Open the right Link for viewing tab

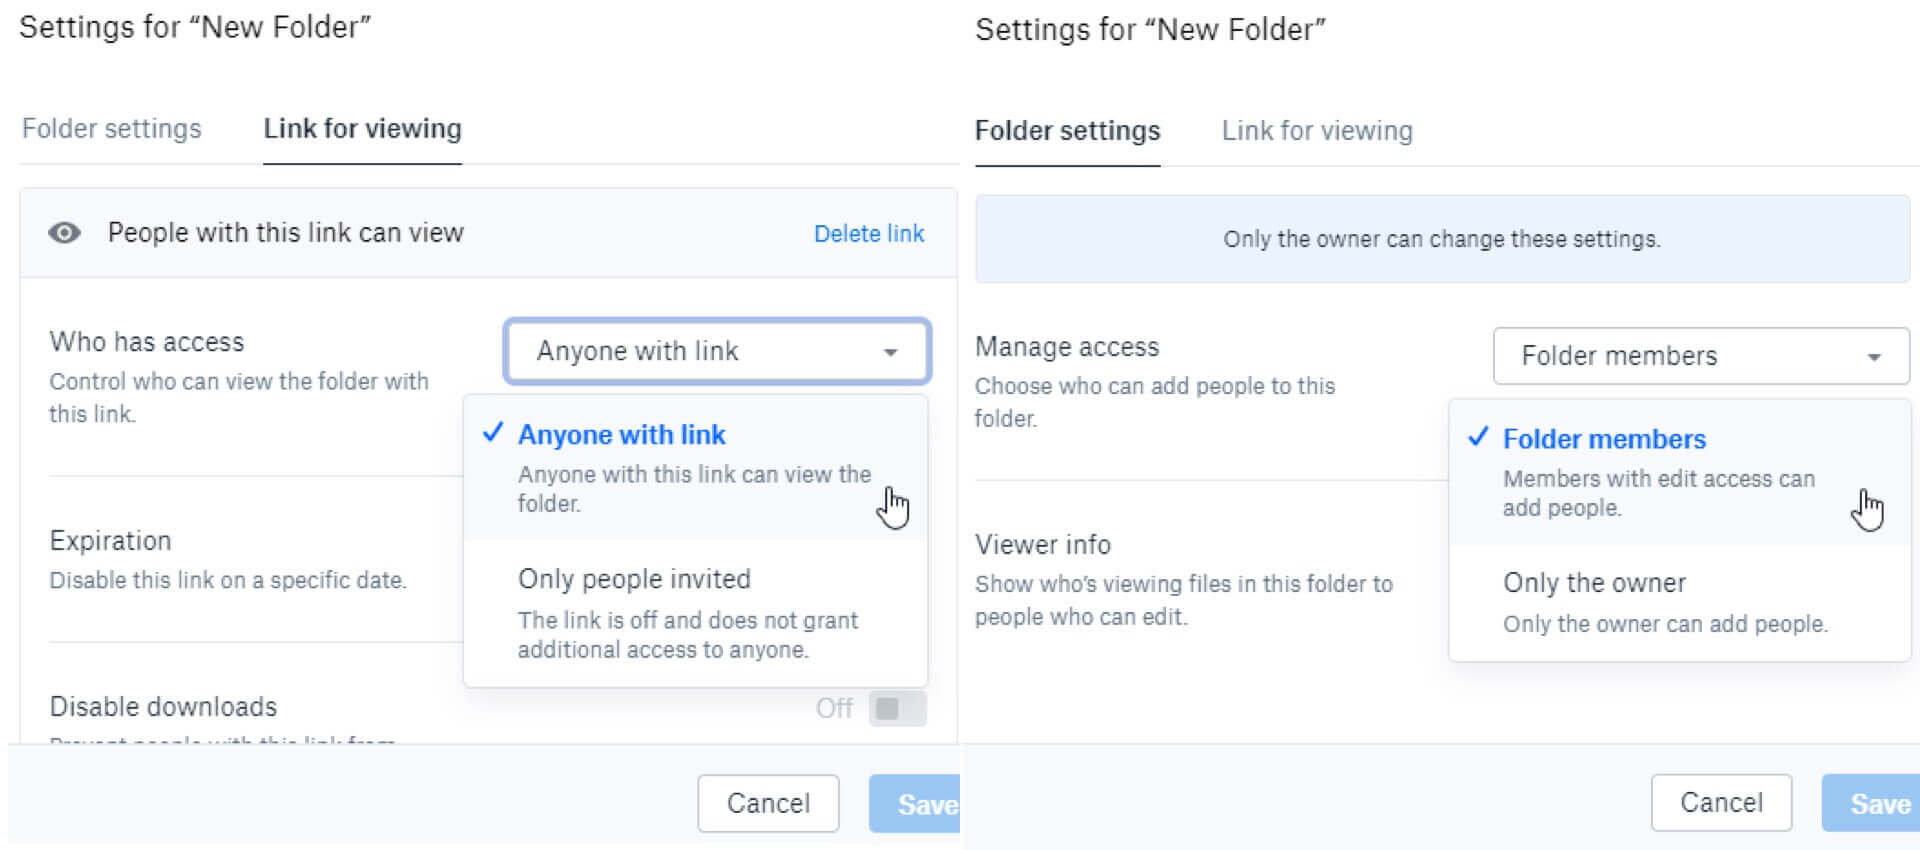pos(1317,131)
